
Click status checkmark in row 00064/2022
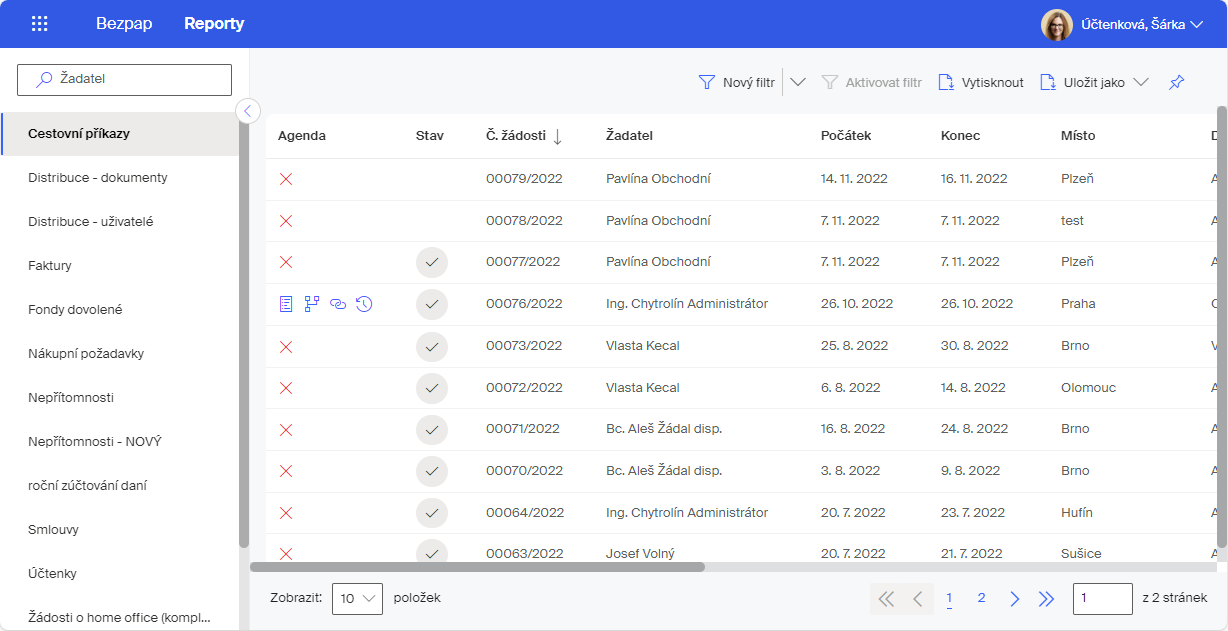[x=432, y=513]
